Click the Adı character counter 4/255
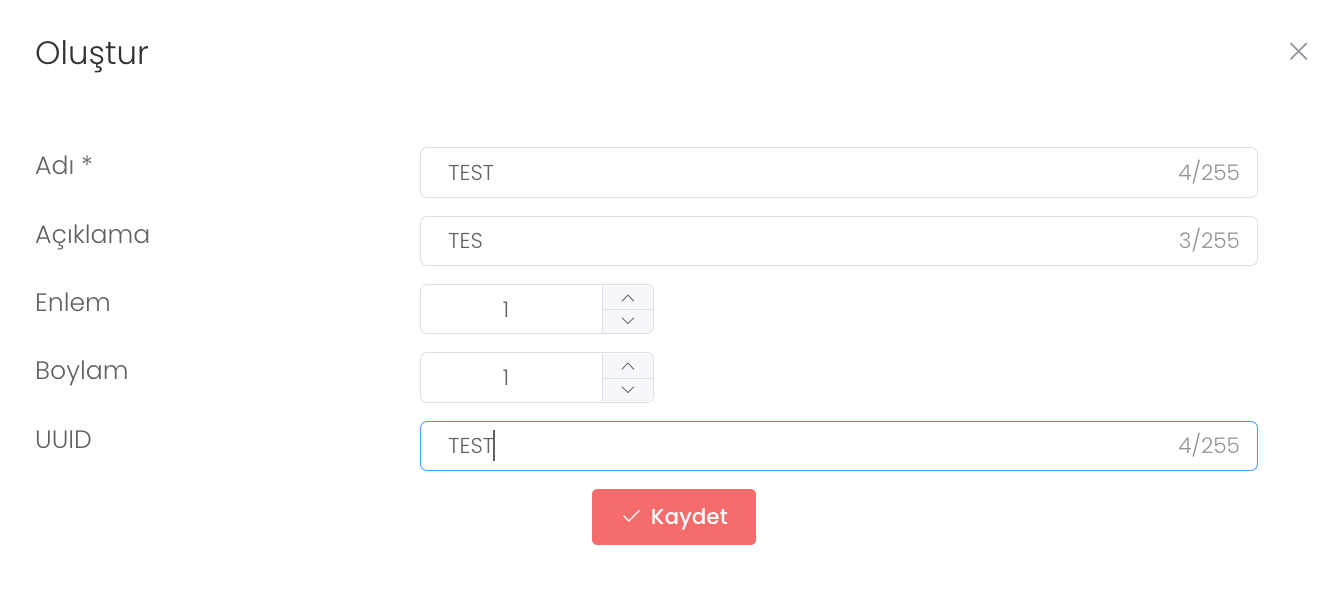1342x592 pixels. 1208,173
